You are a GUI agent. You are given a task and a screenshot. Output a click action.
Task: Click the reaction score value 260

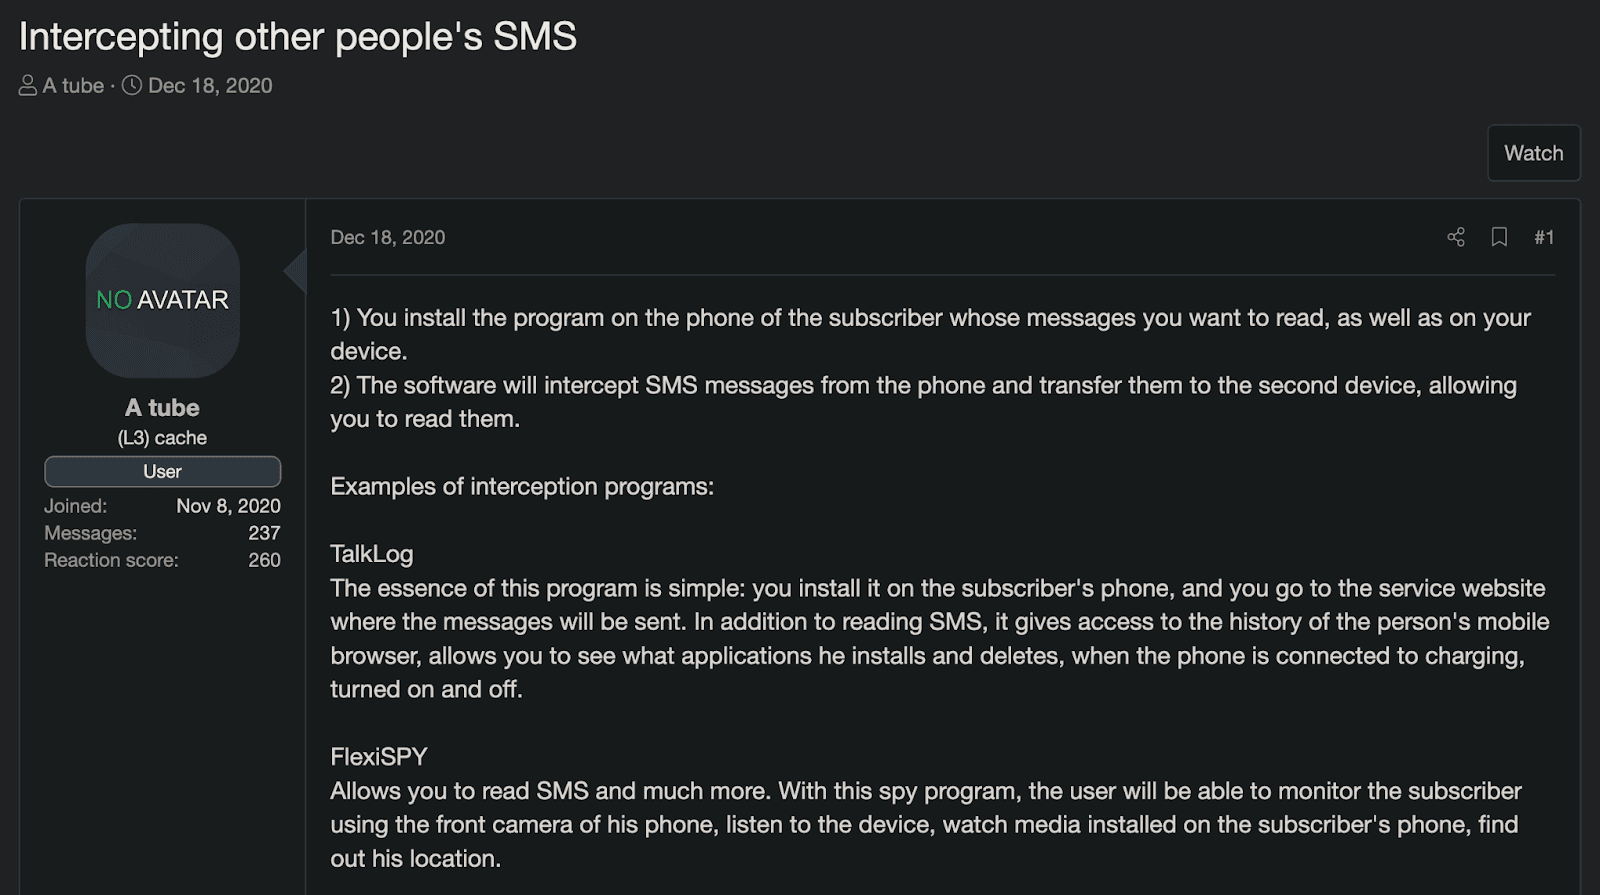(264, 560)
